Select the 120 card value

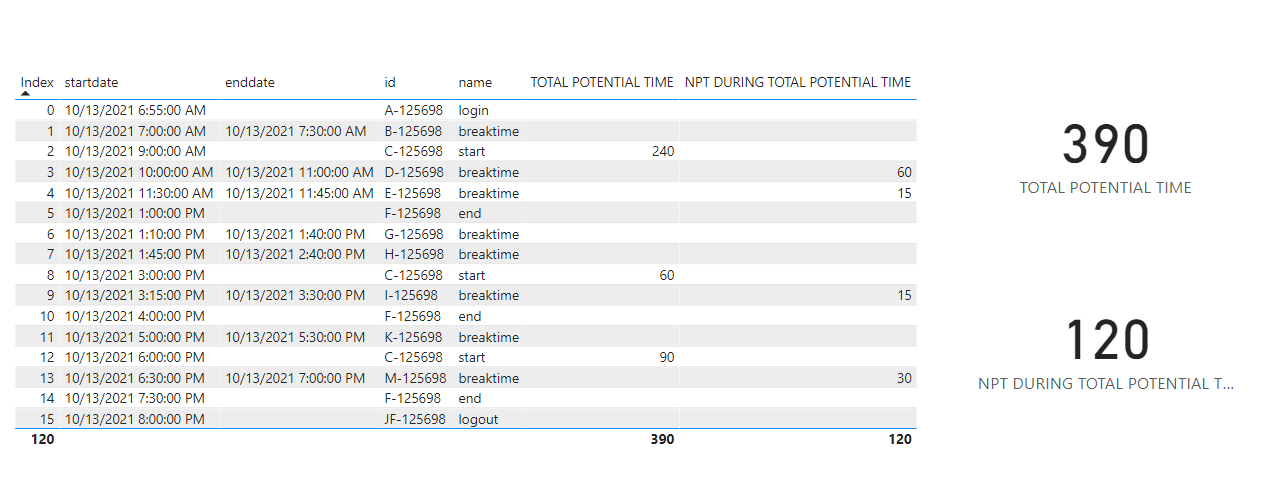1106,340
